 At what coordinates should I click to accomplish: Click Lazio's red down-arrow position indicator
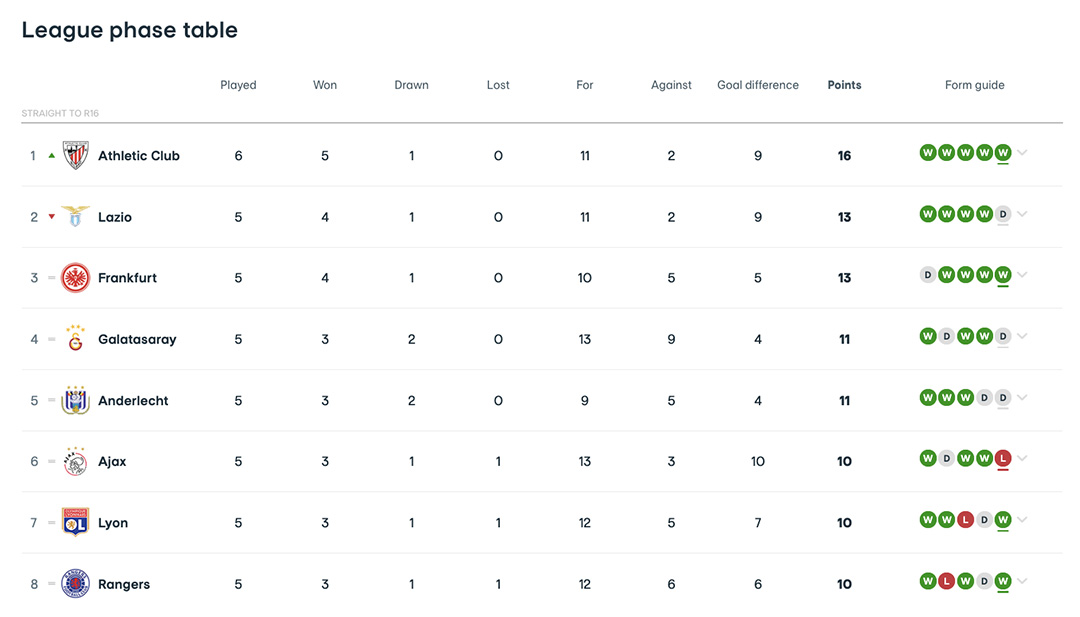(x=52, y=217)
